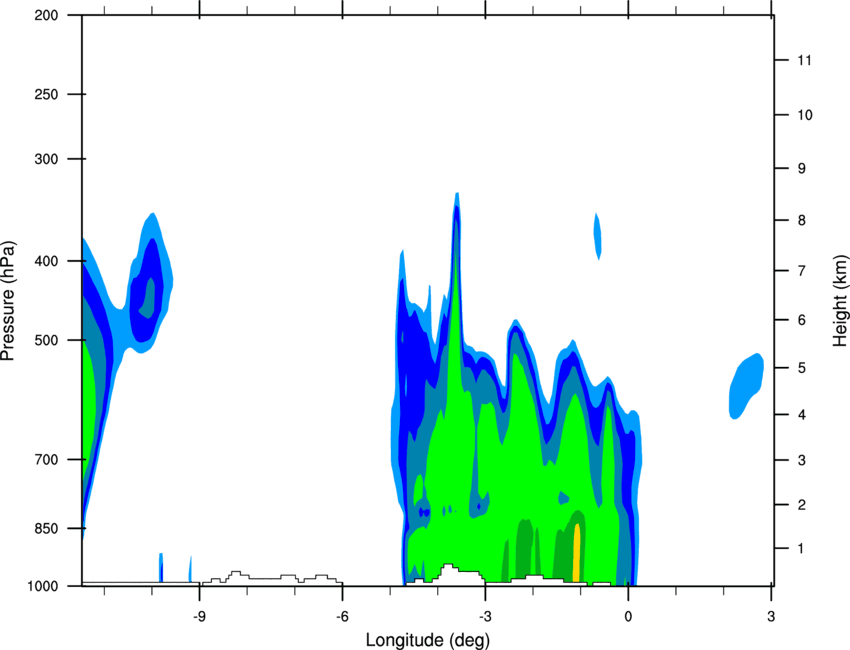850x650 pixels.
Task: Click the 1 km height tick label
Action: pos(801,549)
